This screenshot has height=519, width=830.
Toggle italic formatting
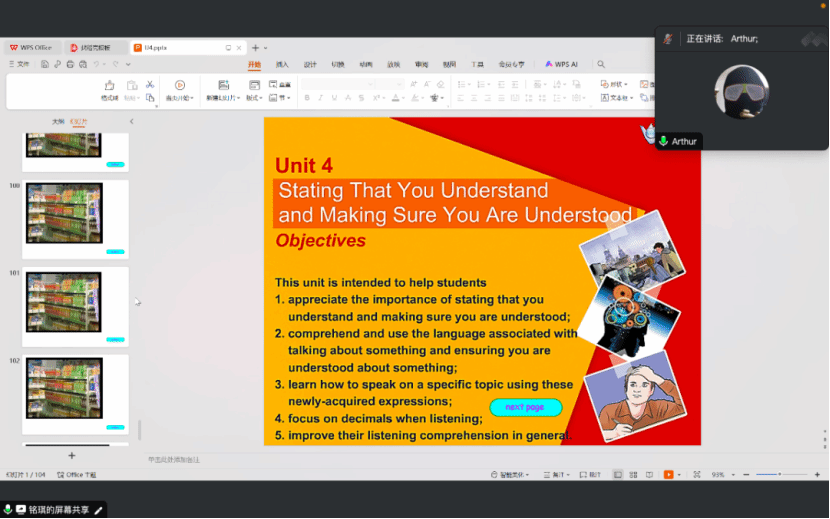320,98
